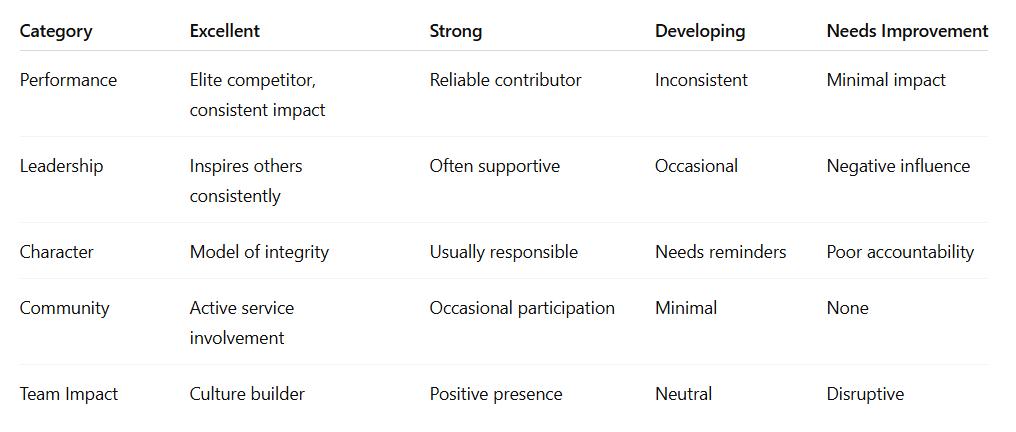Screen dimensions: 1016x432
Task: Select the Strong column header
Action: [x=455, y=31]
